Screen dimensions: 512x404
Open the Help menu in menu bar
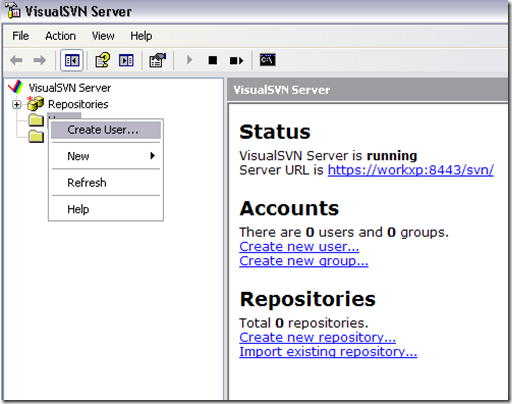[x=141, y=36]
